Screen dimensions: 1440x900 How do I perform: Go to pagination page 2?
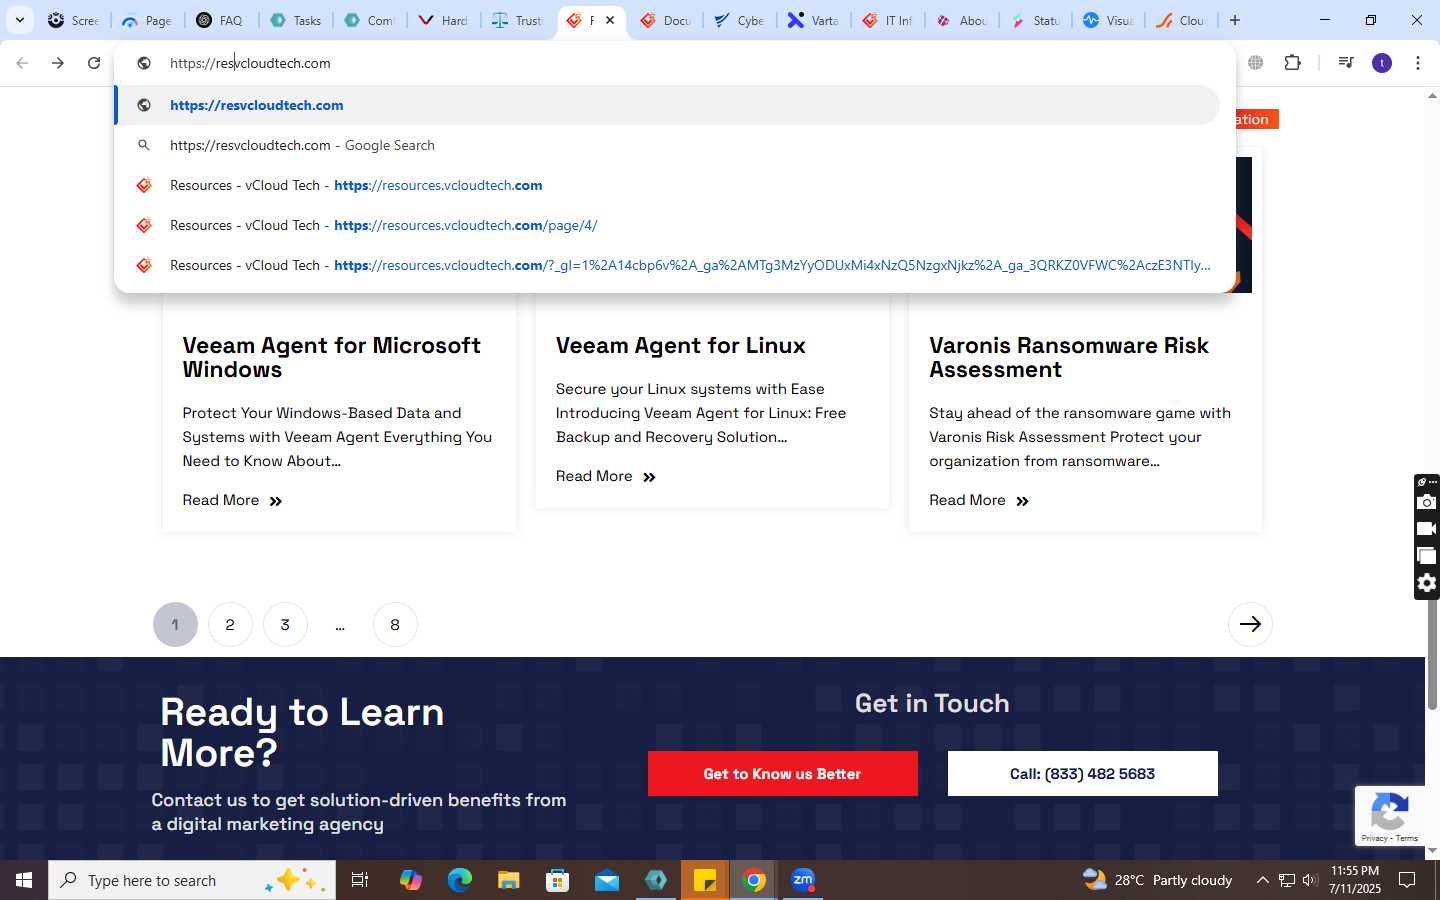[x=230, y=624]
